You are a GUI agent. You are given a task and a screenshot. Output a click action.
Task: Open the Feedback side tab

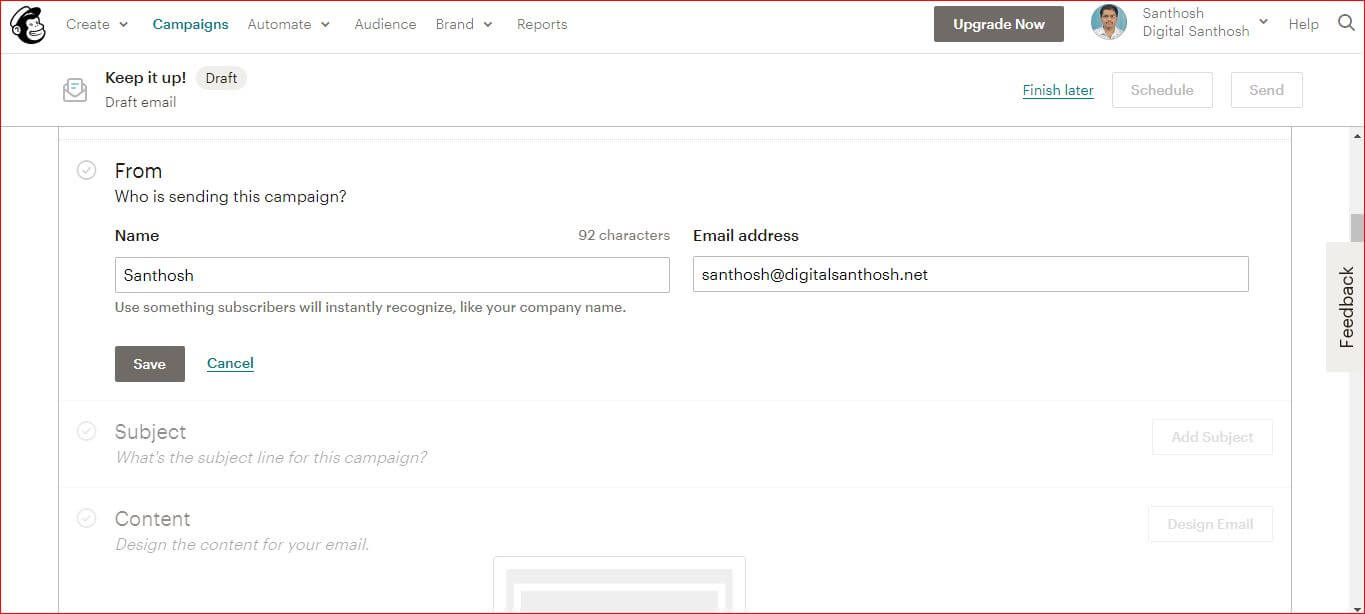[1346, 307]
